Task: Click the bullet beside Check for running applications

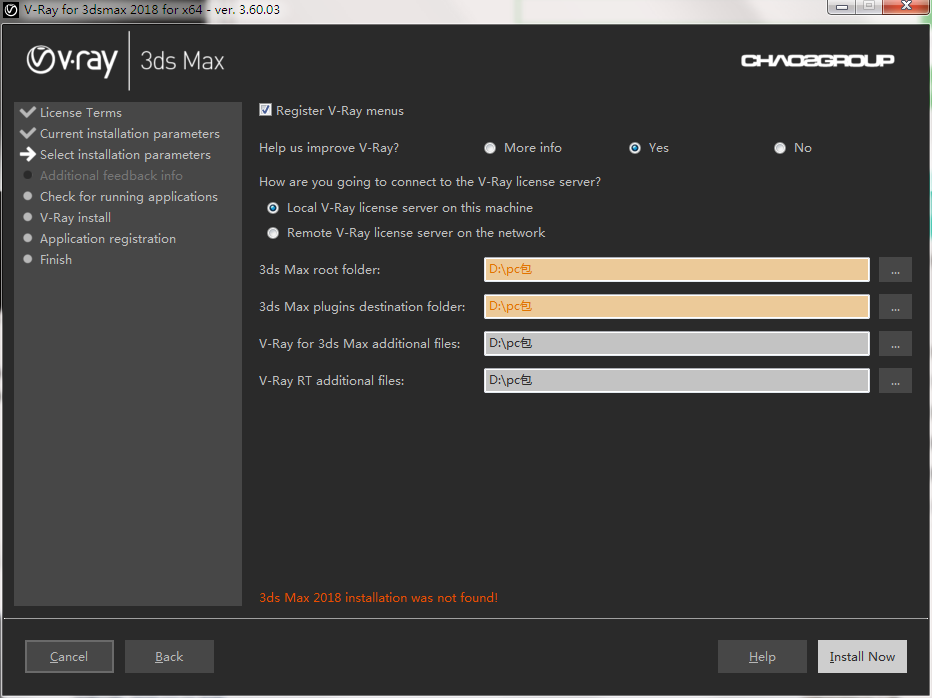Action: (x=27, y=196)
